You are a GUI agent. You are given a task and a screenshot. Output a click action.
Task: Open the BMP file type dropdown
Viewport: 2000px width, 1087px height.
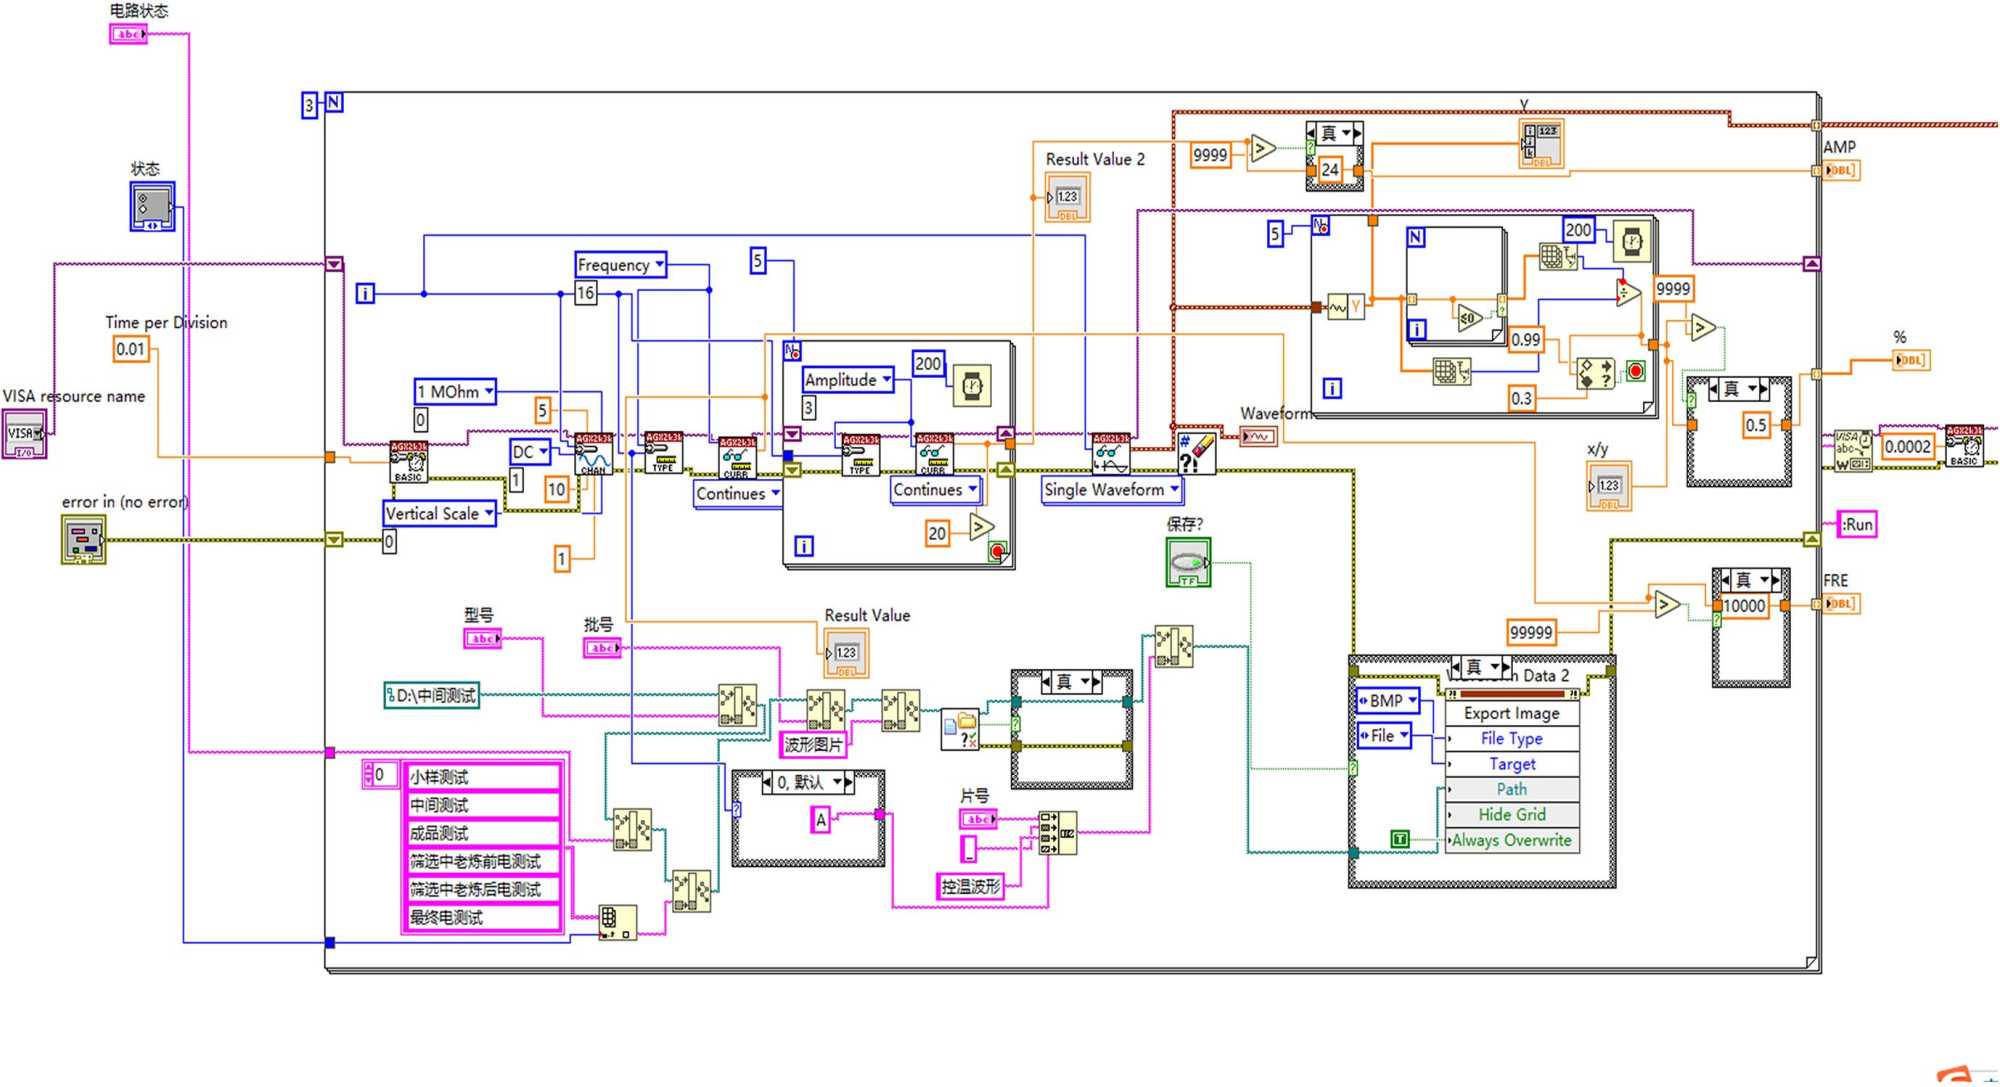pyautogui.click(x=1412, y=701)
